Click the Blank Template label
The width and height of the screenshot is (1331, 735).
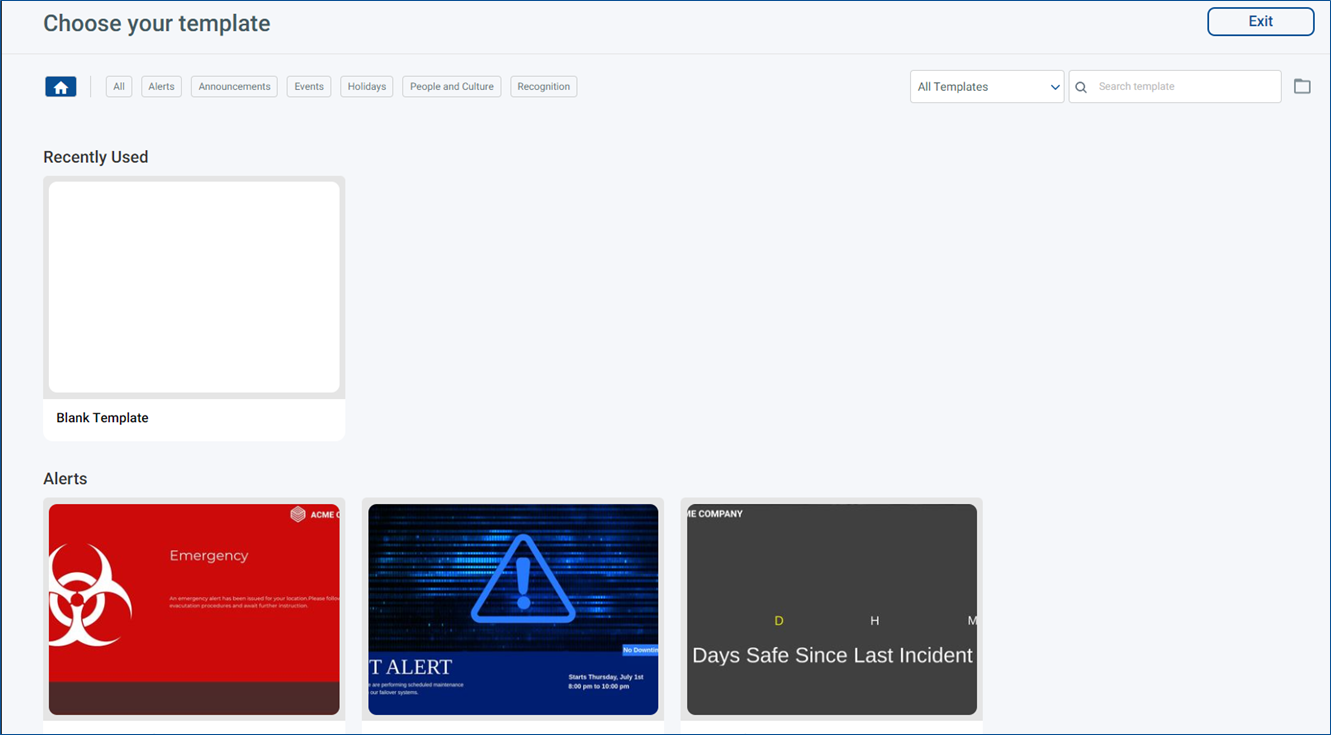point(102,418)
